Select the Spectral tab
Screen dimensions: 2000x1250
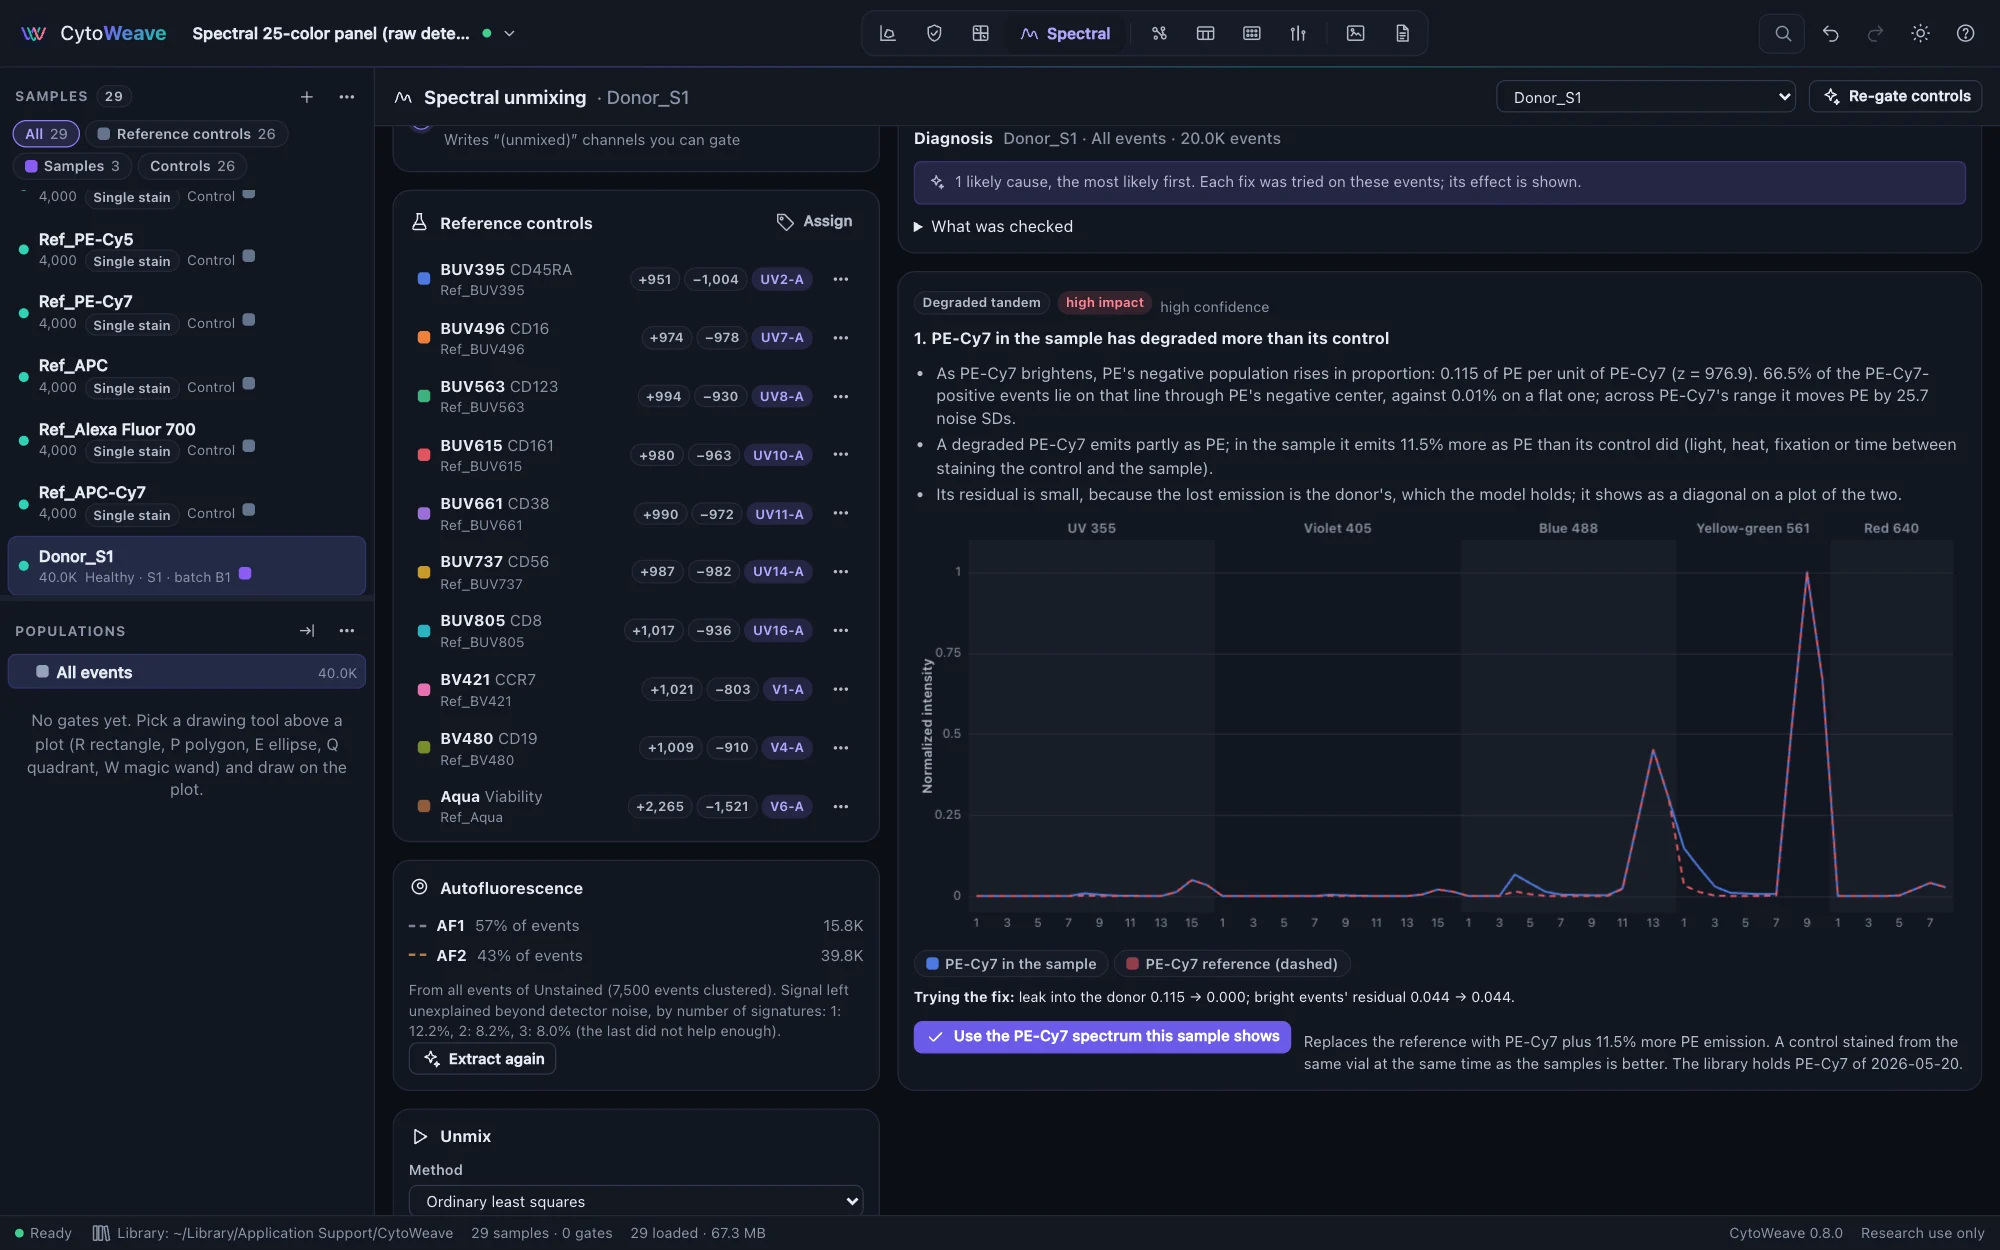1066,33
